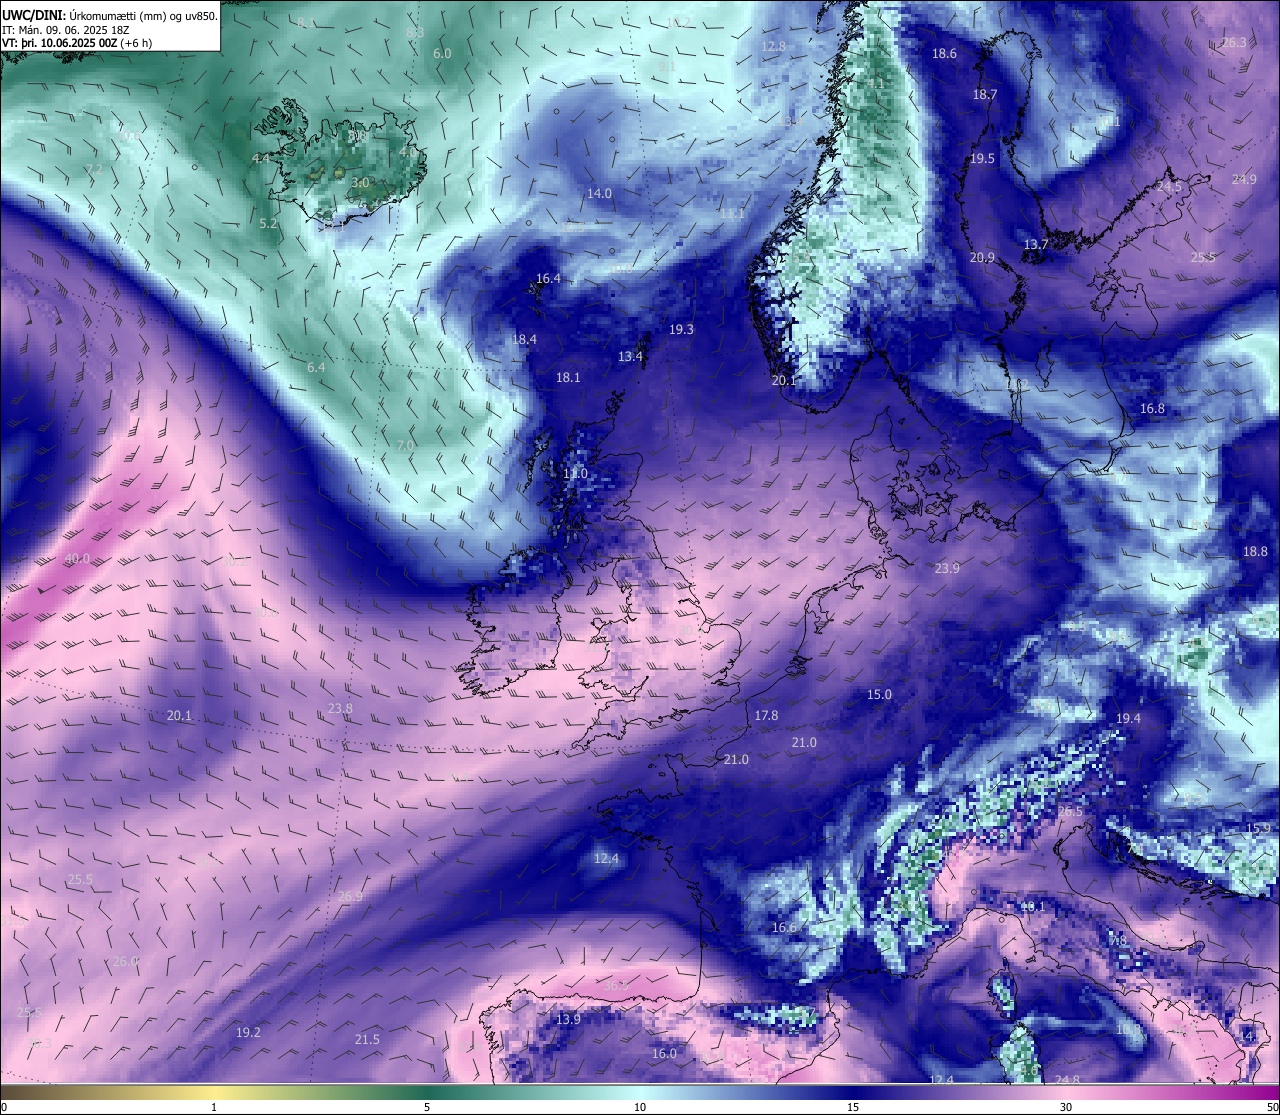The height and width of the screenshot is (1115, 1280).
Task: Select the 18.7 map value
Action: click(x=985, y=95)
